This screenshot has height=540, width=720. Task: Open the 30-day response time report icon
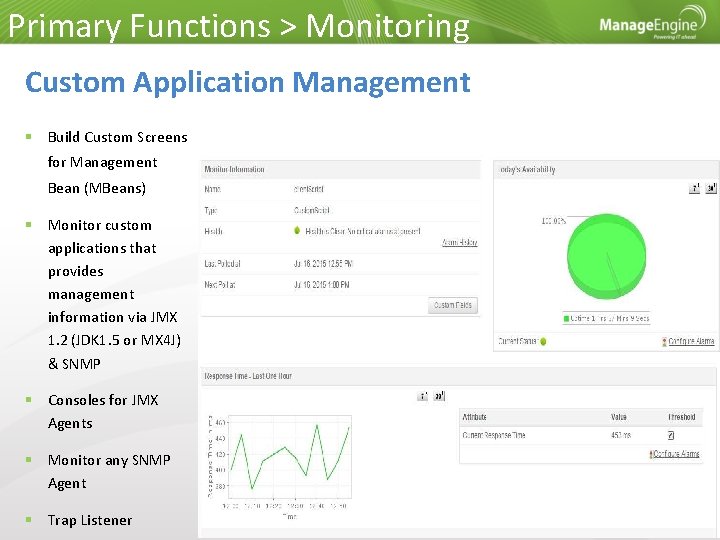click(x=439, y=396)
